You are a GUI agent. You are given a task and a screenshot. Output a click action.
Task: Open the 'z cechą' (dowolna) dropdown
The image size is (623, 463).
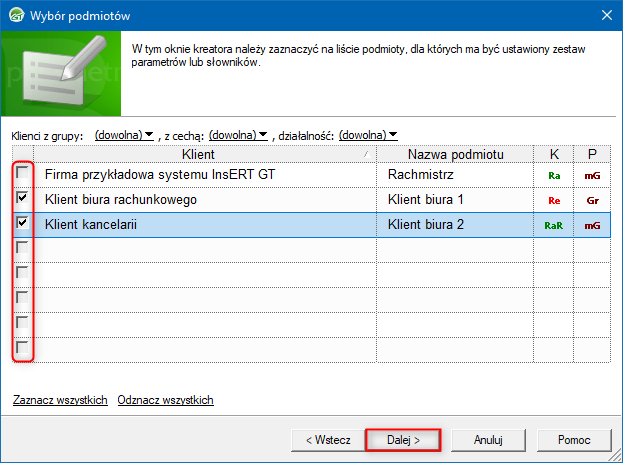coord(238,135)
